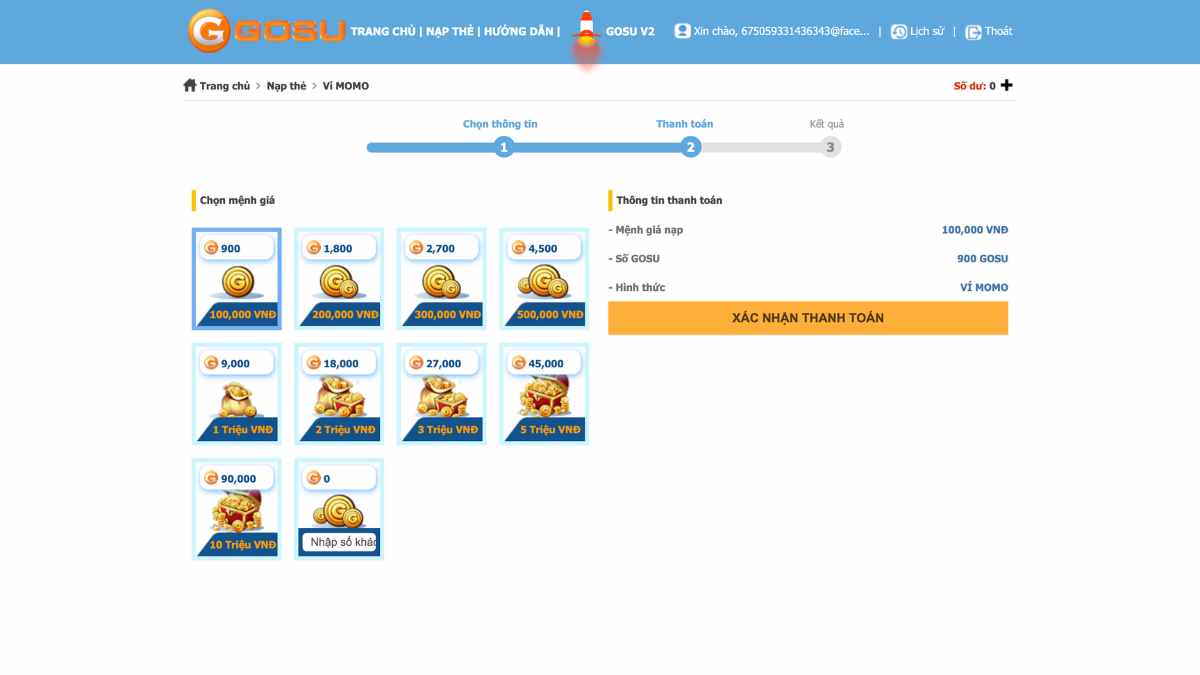Click the 900 GOSU payment value
Screen dimensions: 1200x675
click(983, 259)
